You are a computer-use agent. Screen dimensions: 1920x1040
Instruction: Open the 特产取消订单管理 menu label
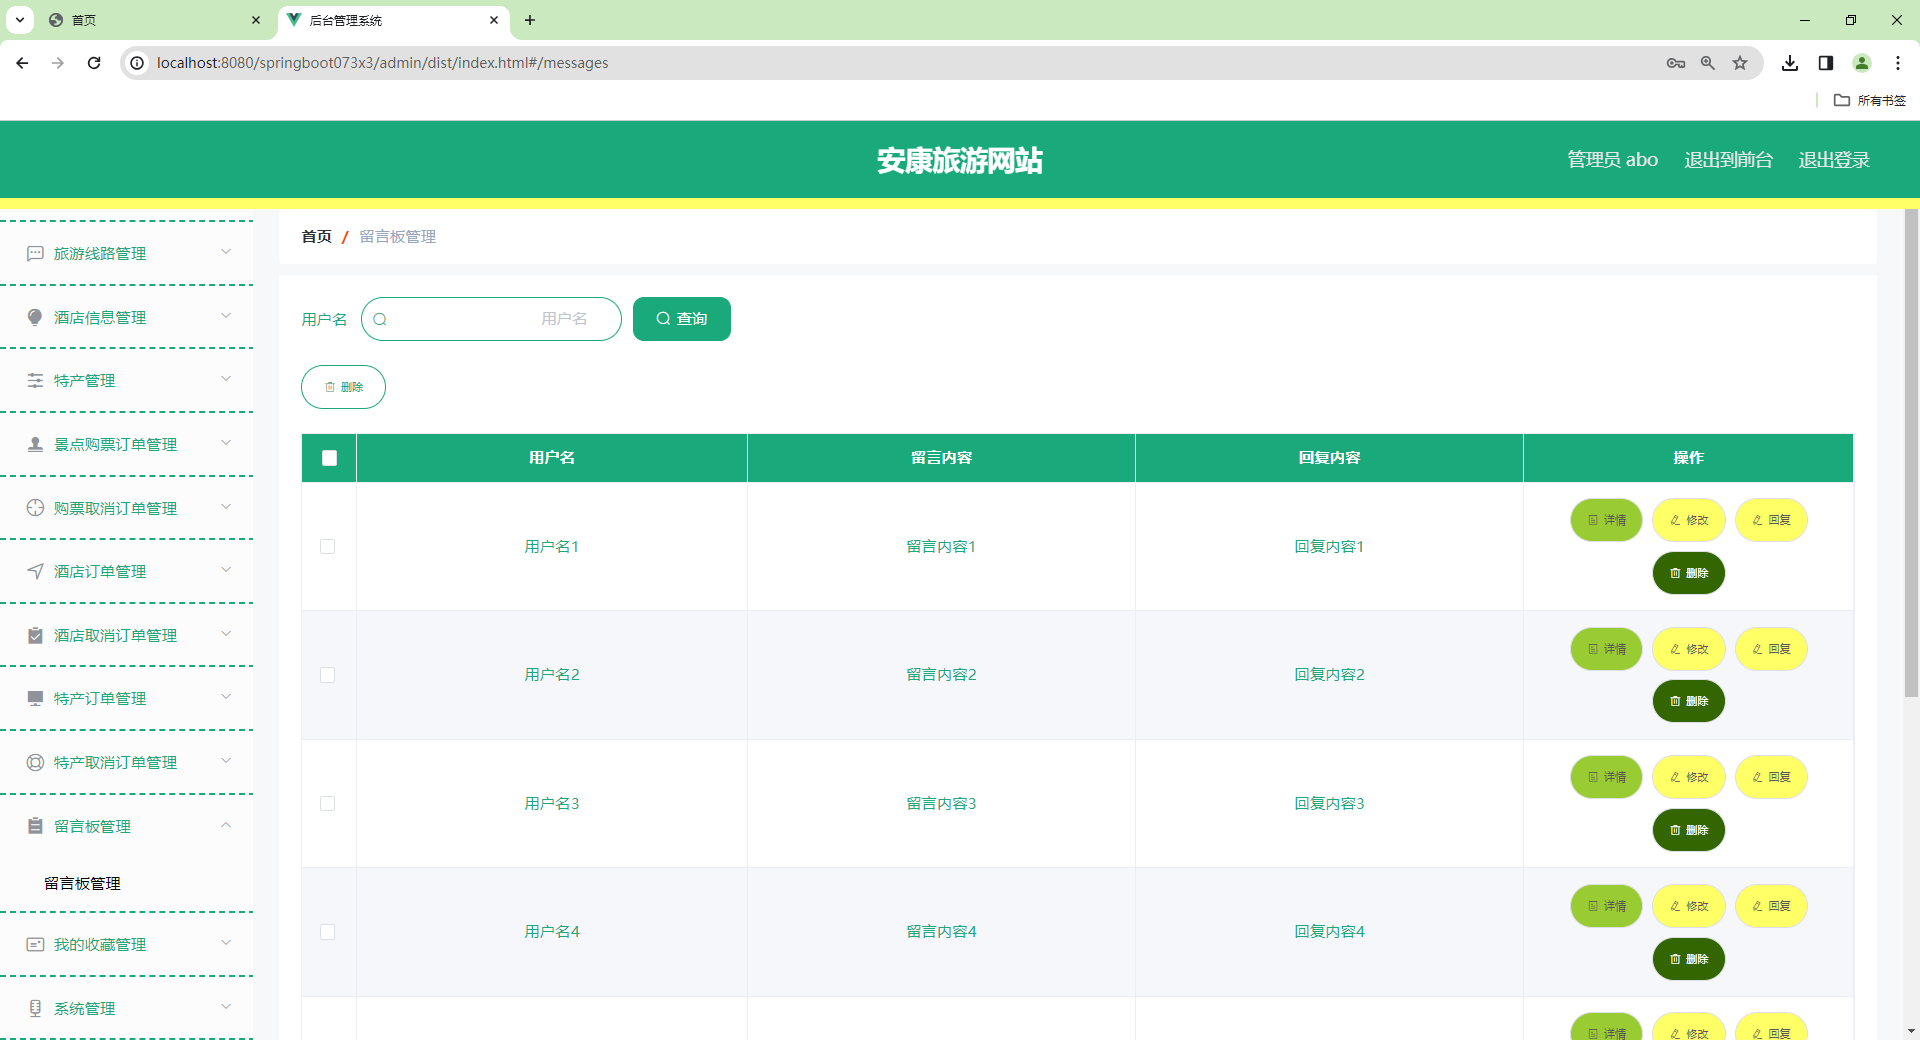pyautogui.click(x=115, y=763)
